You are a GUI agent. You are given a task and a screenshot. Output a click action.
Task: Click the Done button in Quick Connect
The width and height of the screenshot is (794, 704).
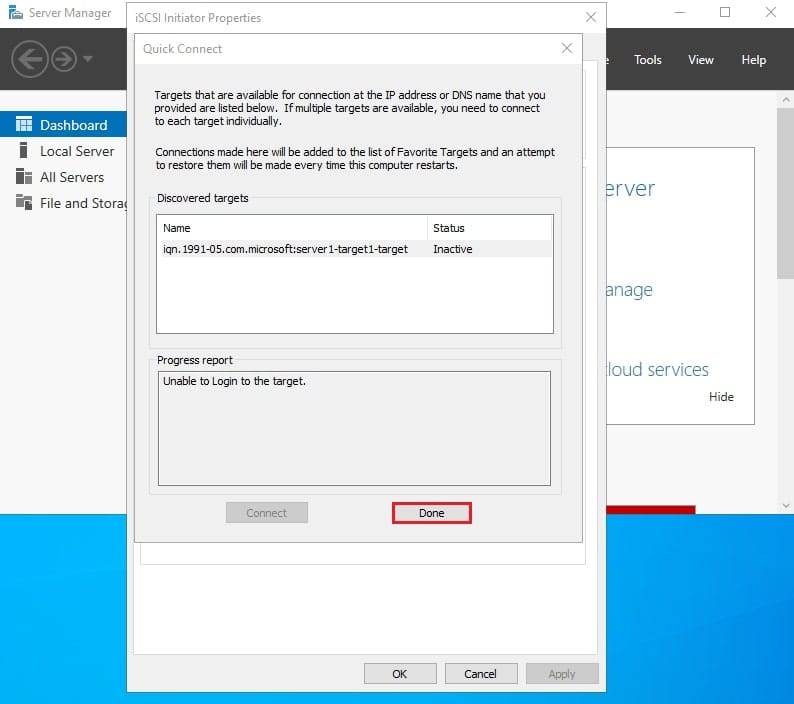431,513
